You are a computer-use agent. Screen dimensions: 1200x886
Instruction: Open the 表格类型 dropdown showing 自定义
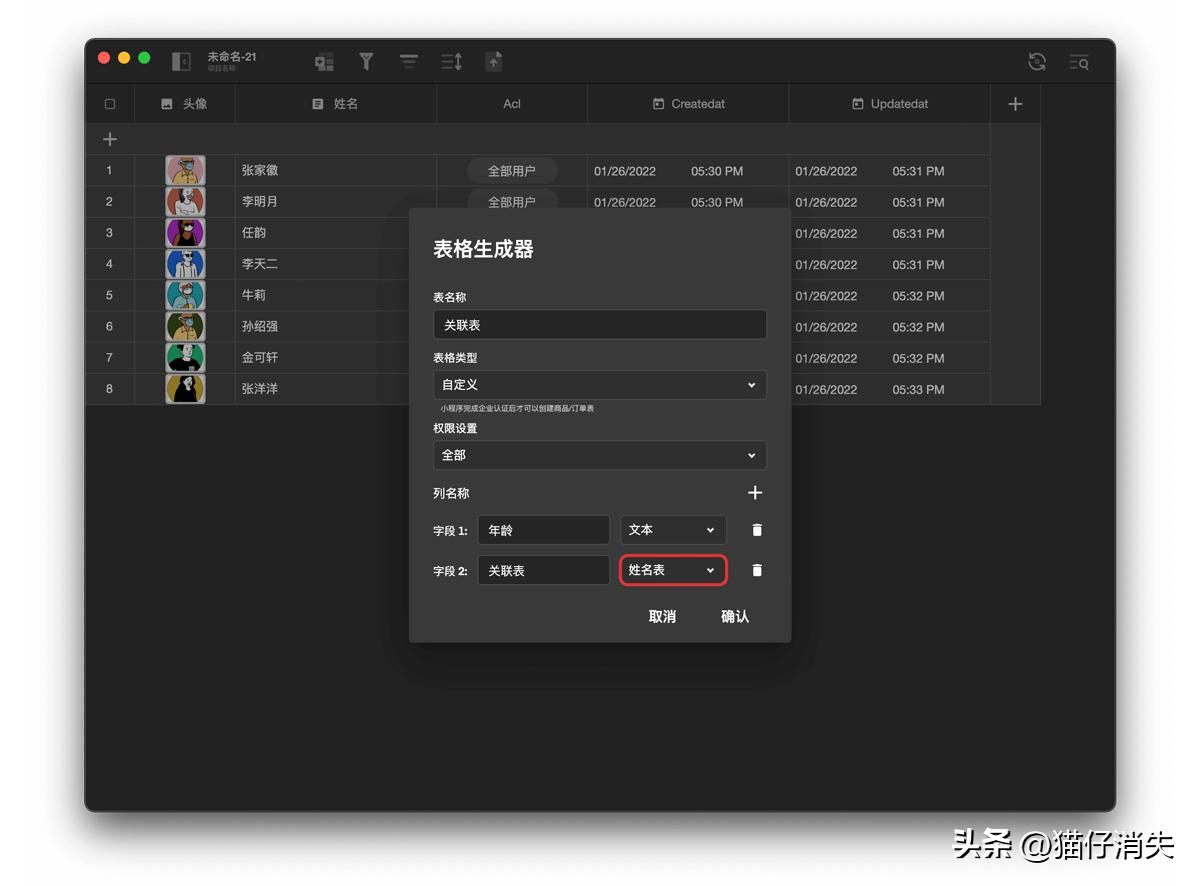599,384
